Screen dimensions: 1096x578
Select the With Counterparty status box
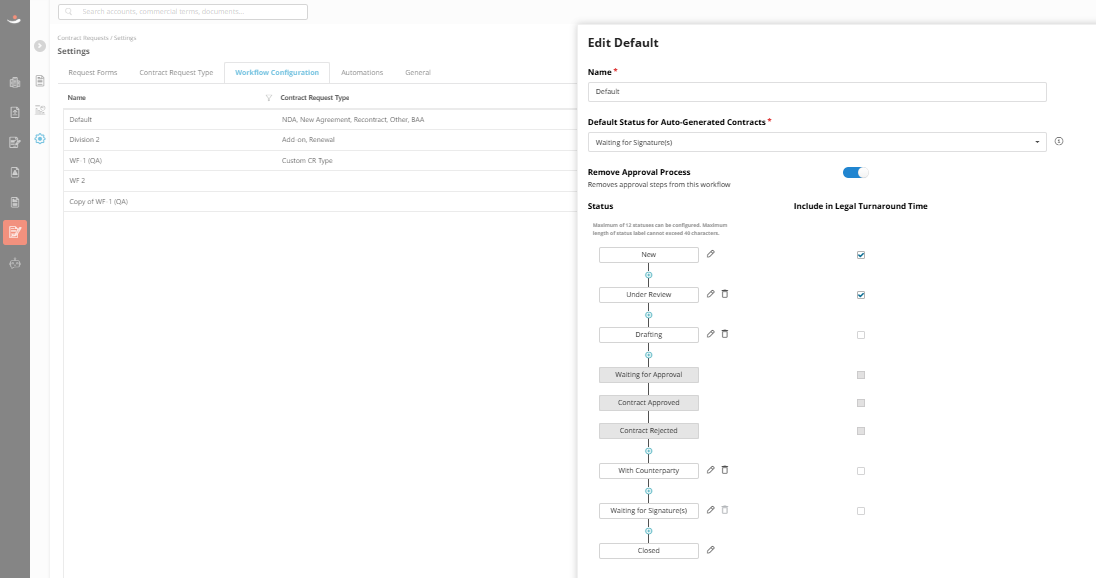point(649,471)
